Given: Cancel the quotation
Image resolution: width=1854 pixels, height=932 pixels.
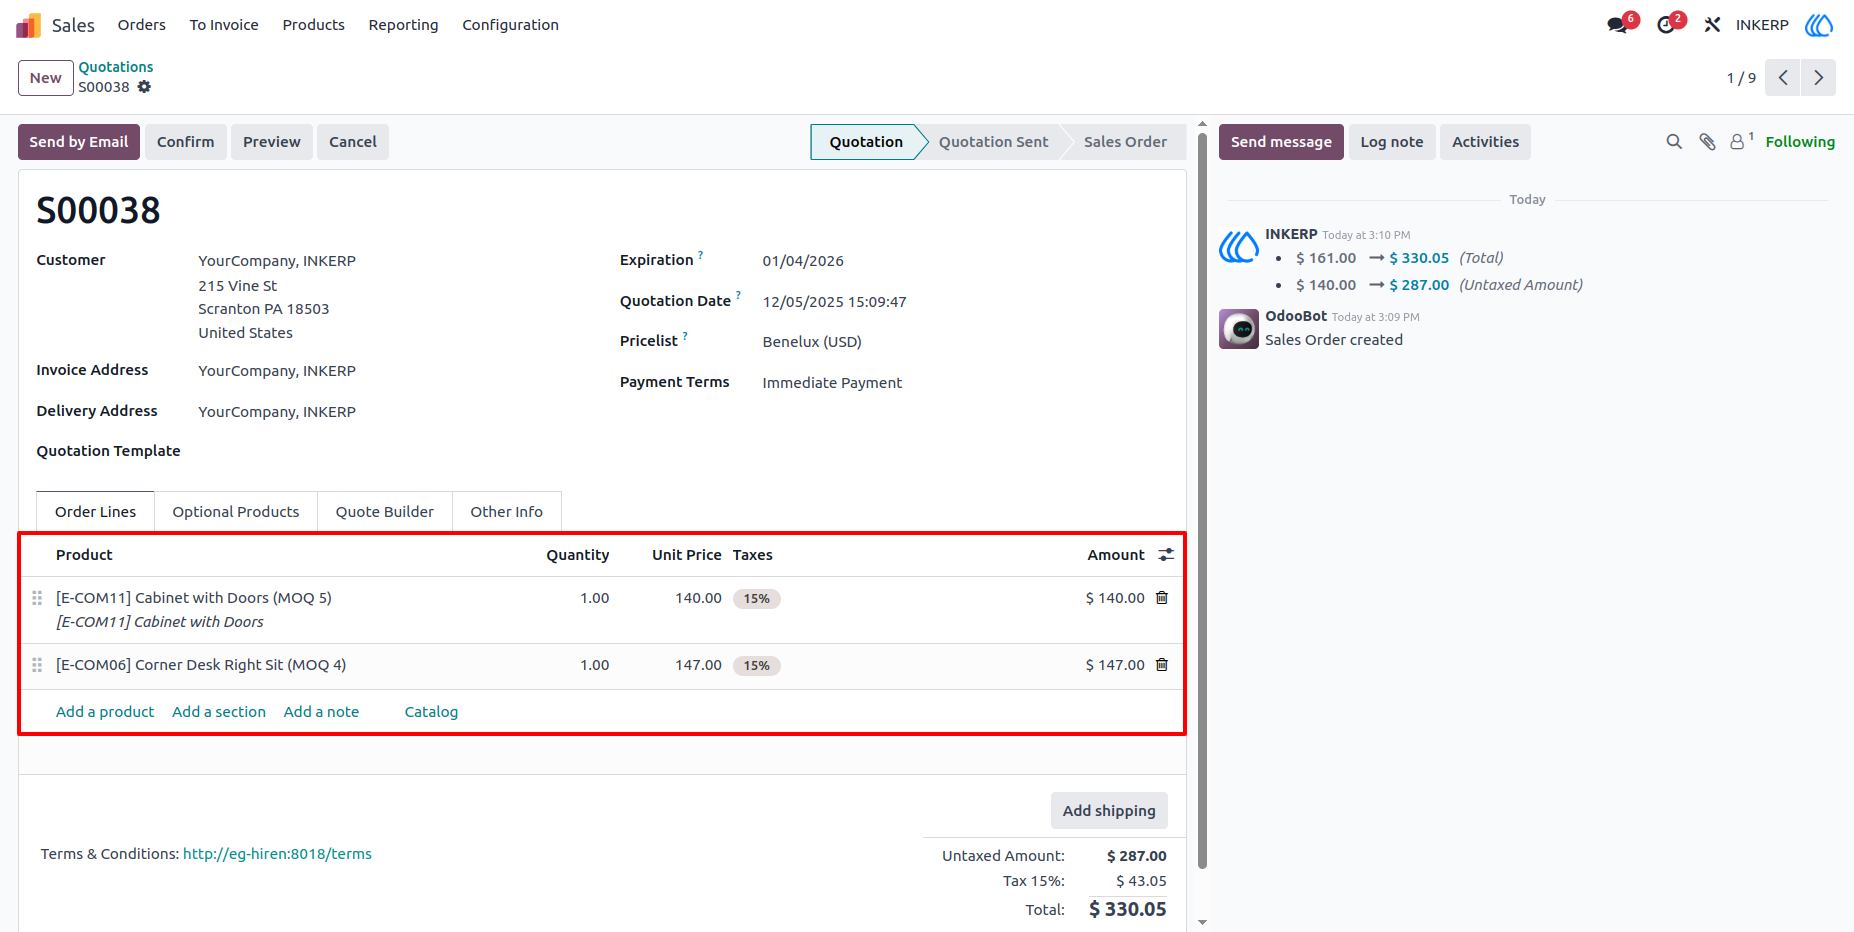Looking at the screenshot, I should point(353,142).
